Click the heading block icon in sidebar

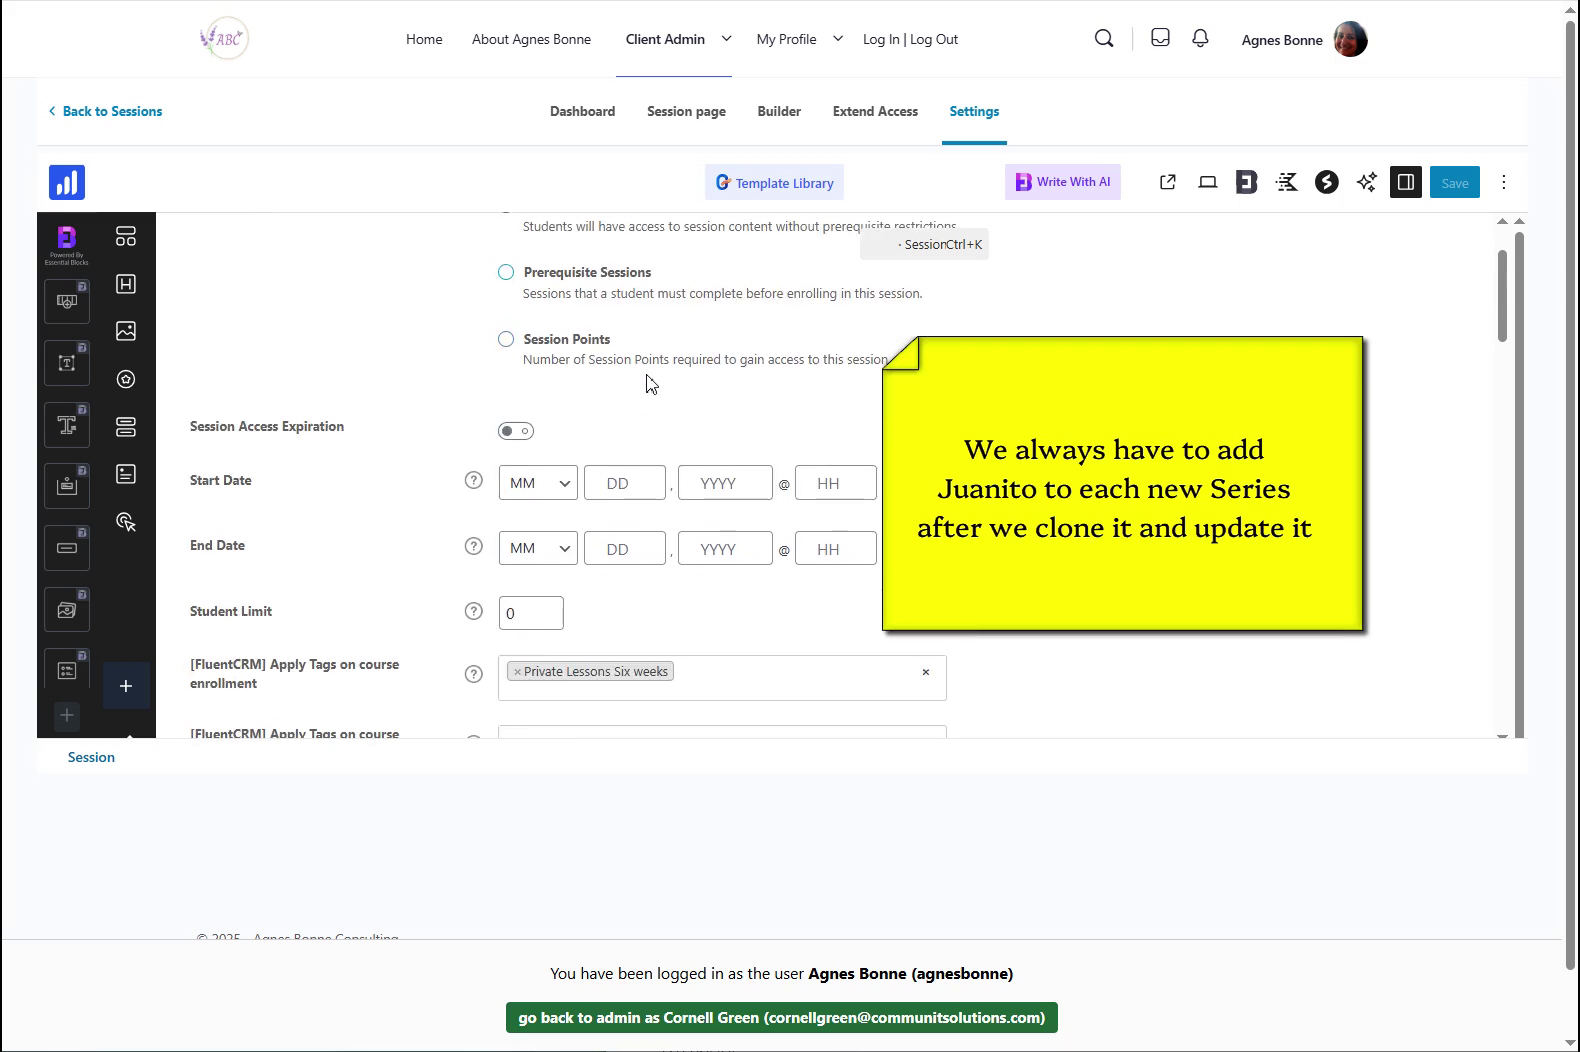[x=126, y=284]
